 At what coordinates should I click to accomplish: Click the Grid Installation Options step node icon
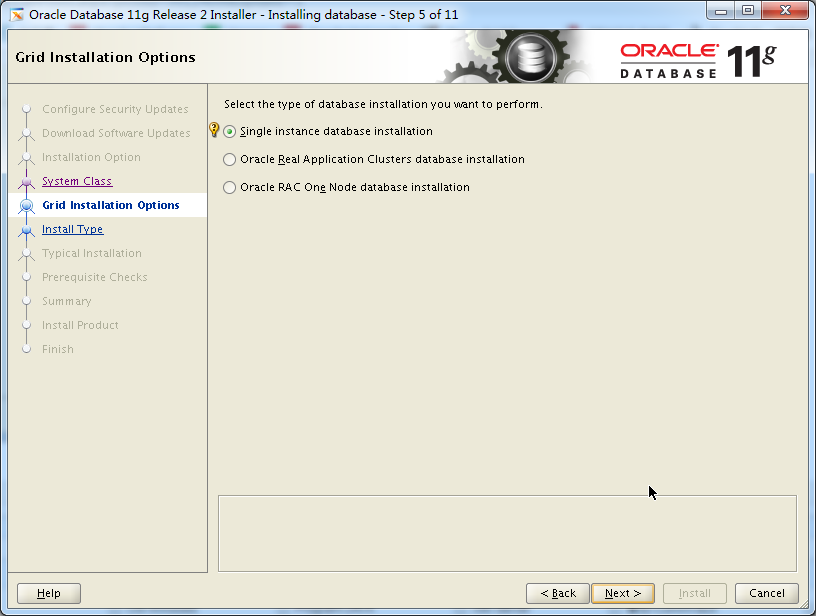(x=27, y=206)
